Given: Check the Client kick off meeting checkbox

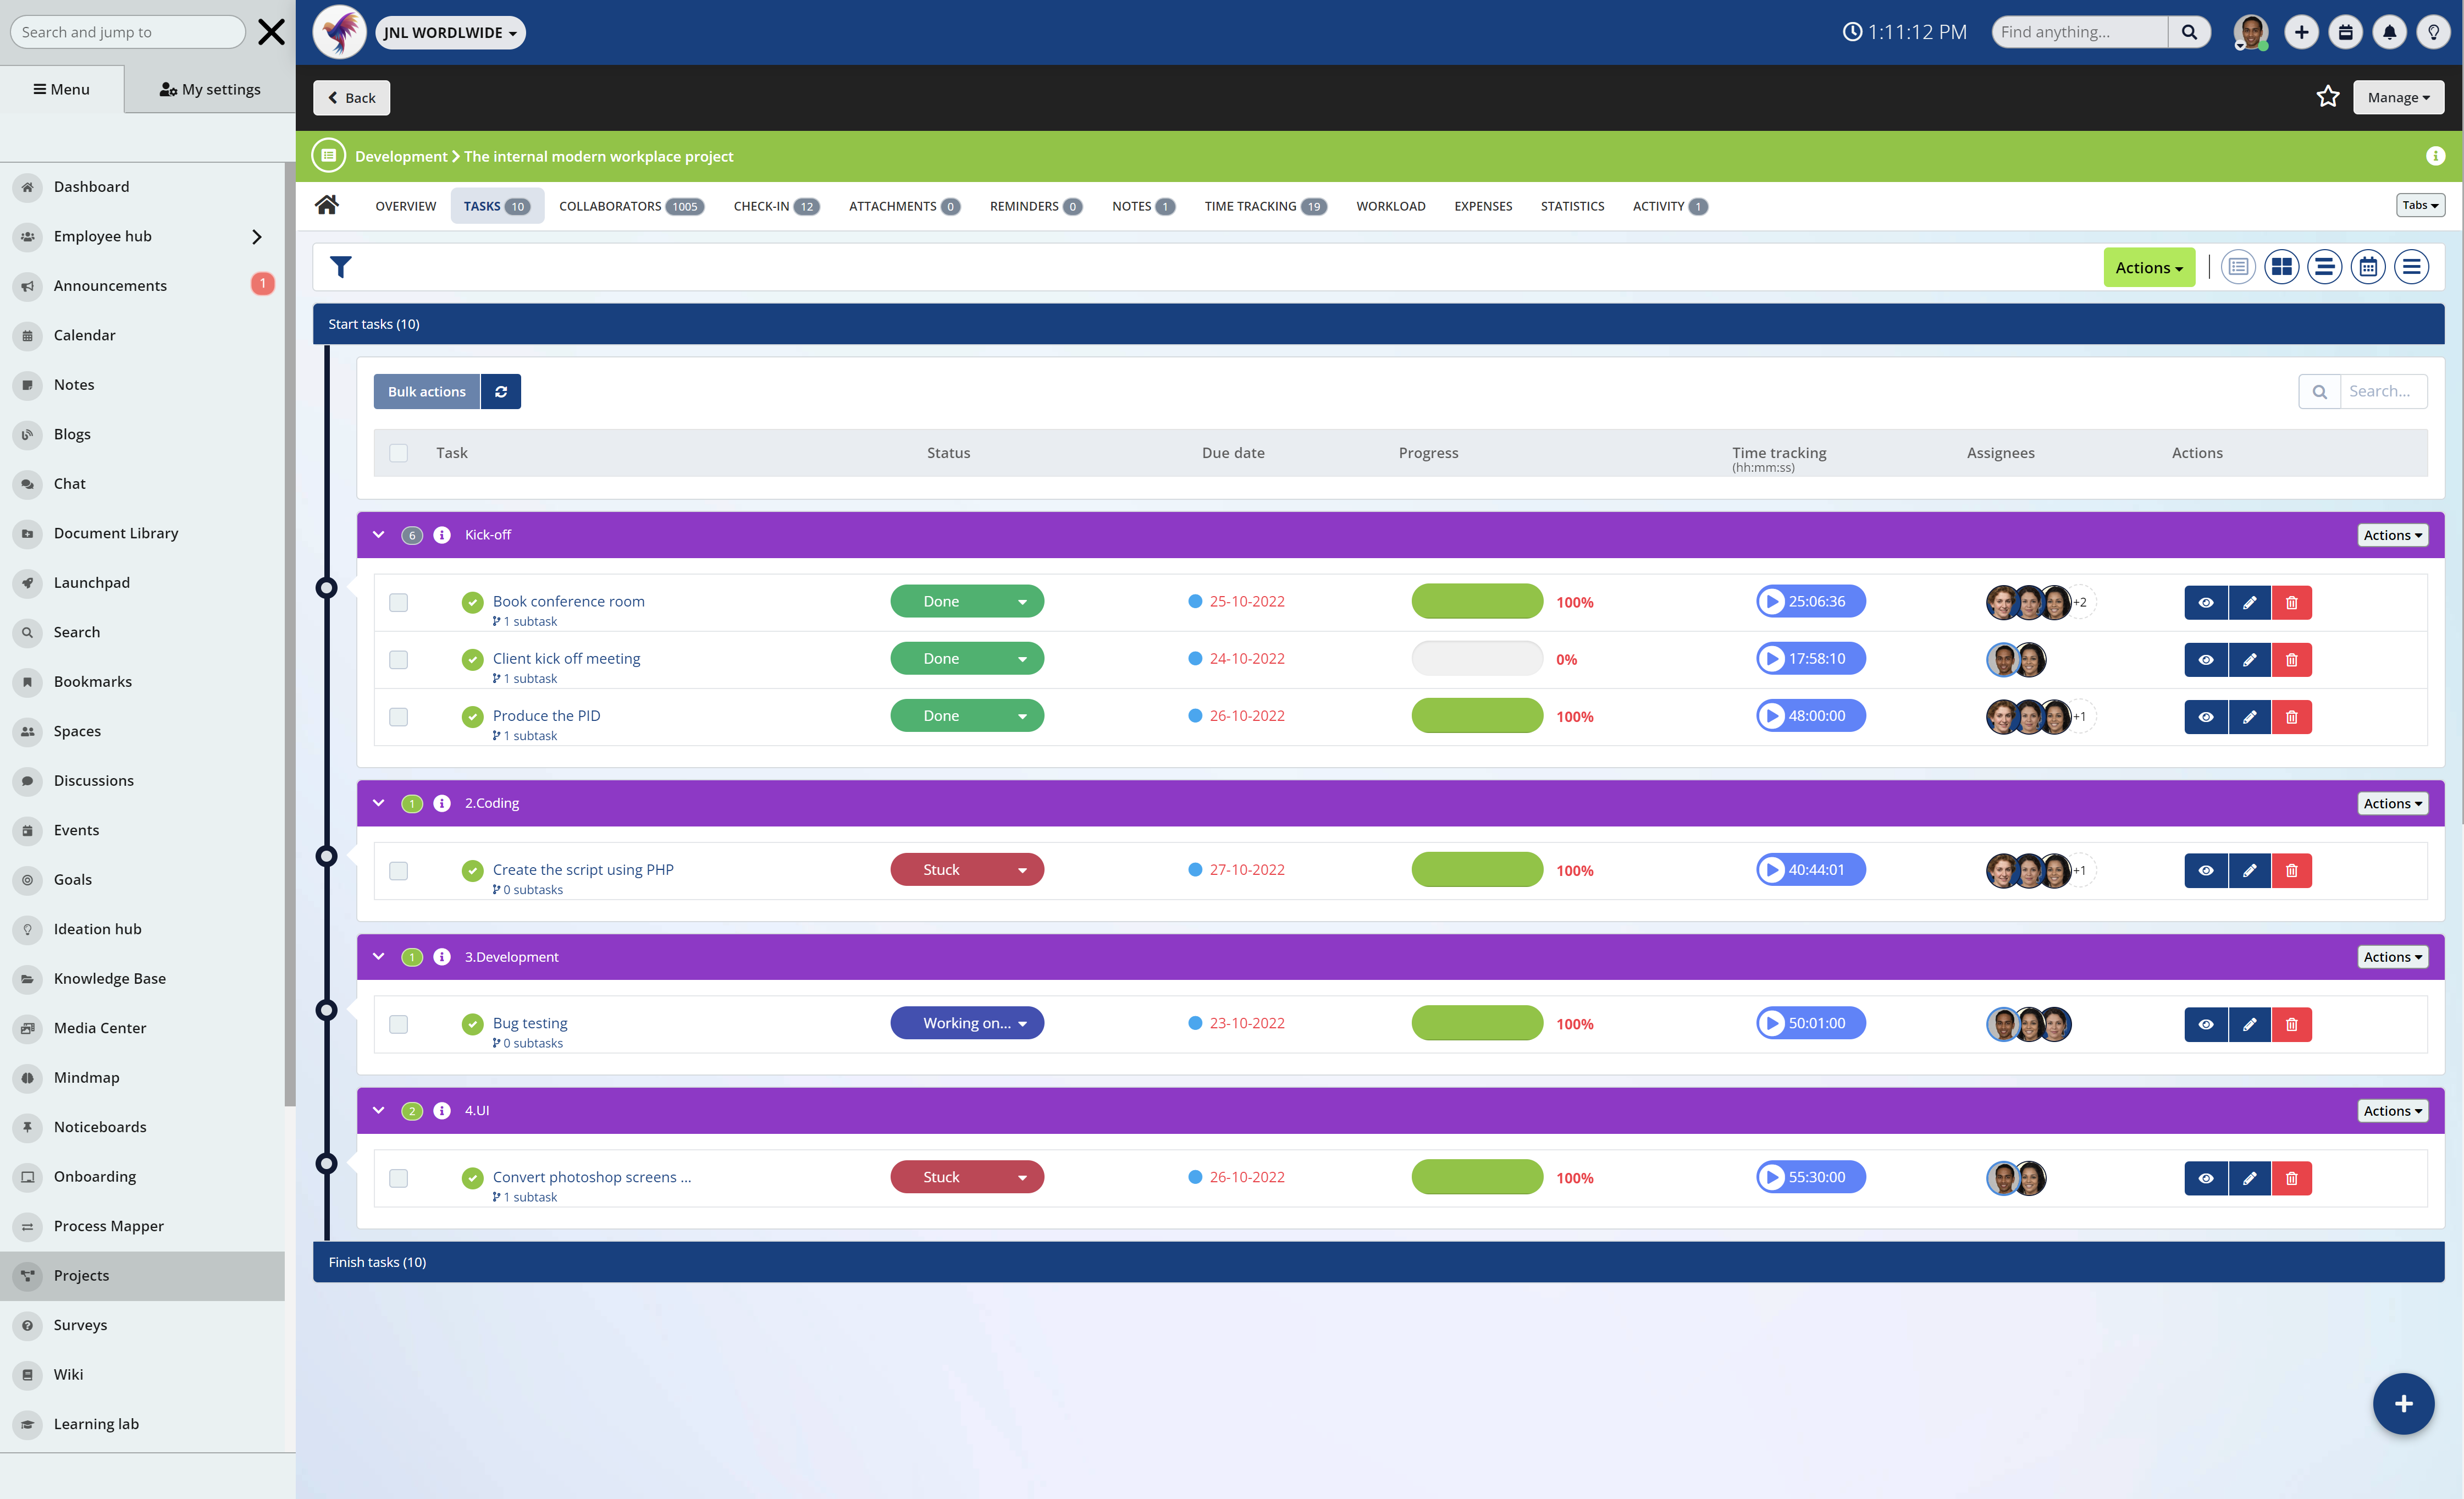Looking at the screenshot, I should (x=399, y=660).
